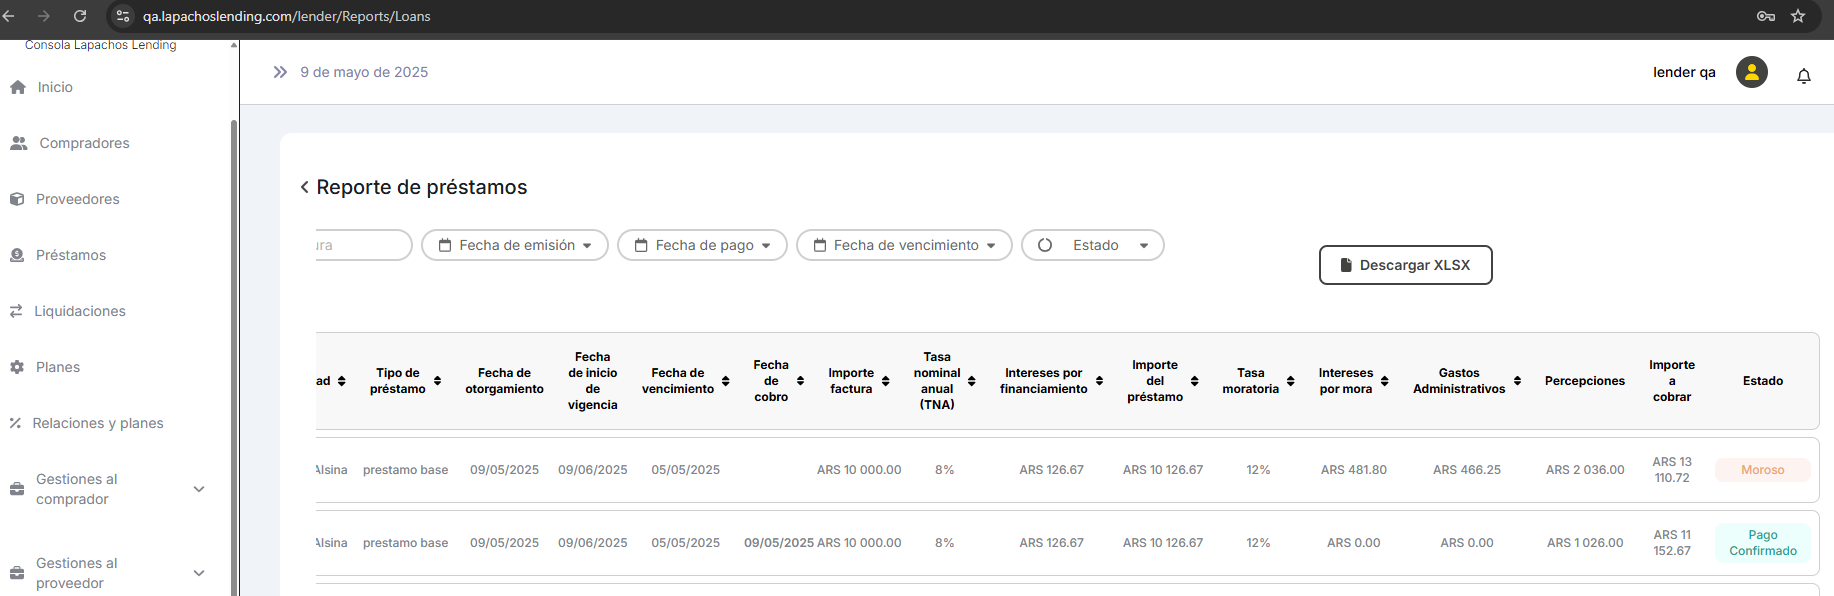1834x596 pixels.
Task: Expand sidebar with double chevron icon
Action: click(280, 72)
